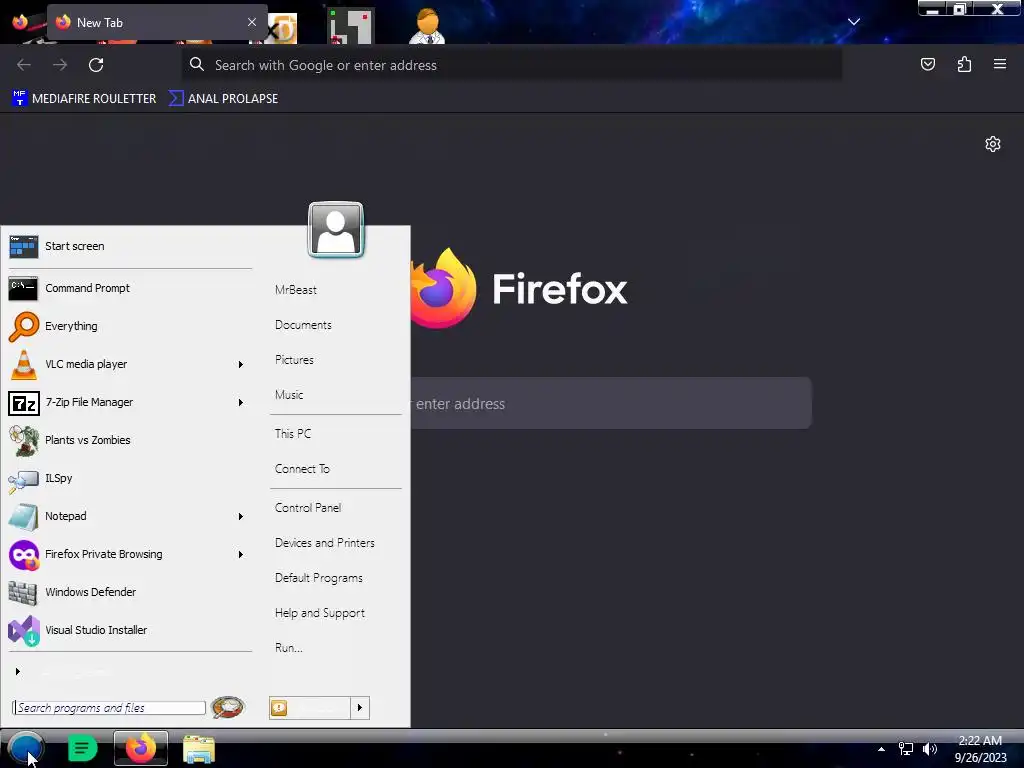Screen dimensions: 1024x768
Task: Open File Explorer from taskbar
Action: pyautogui.click(x=199, y=749)
